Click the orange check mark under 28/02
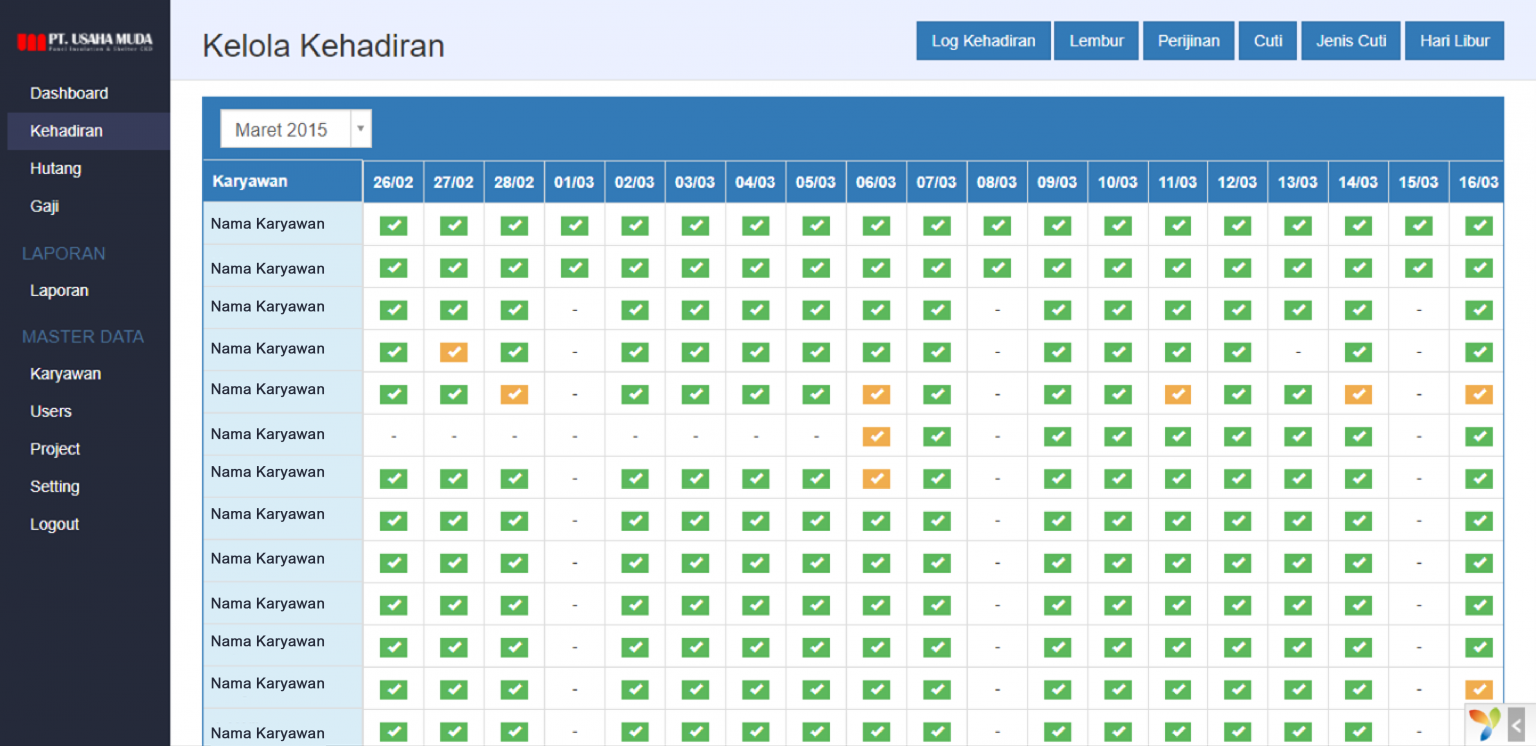Viewport: 1536px width, 746px height. click(514, 394)
